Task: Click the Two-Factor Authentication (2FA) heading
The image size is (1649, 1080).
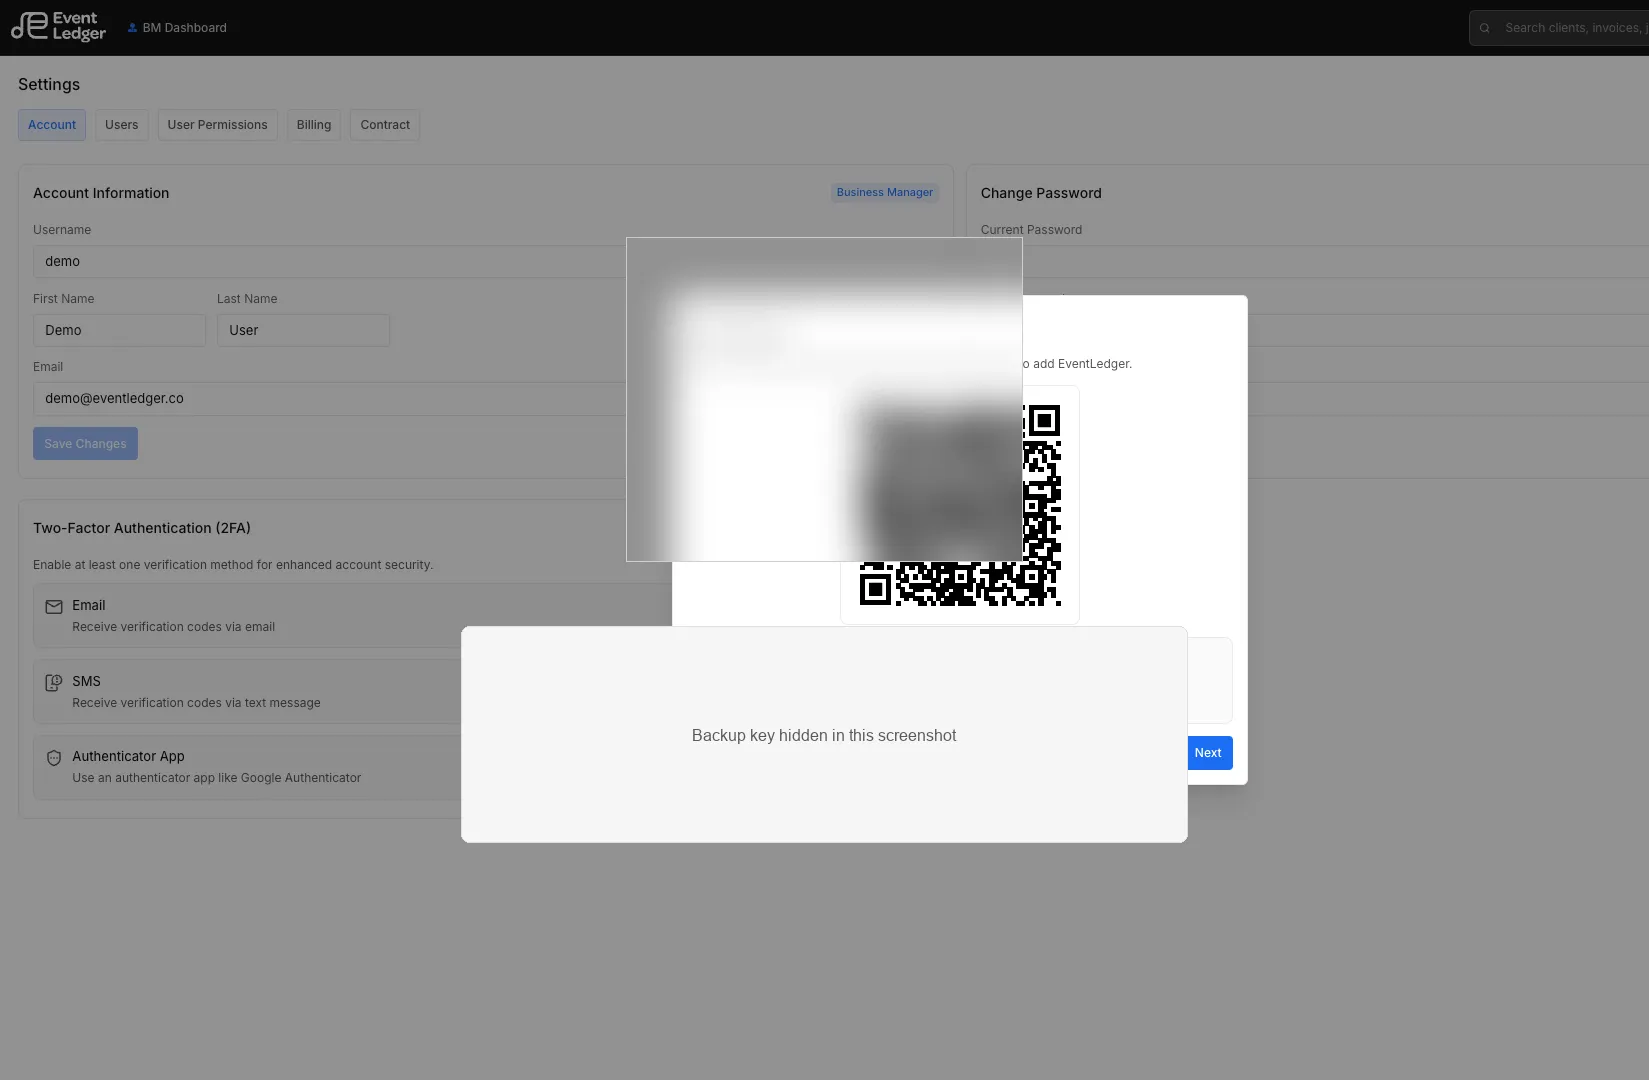Action: (142, 528)
